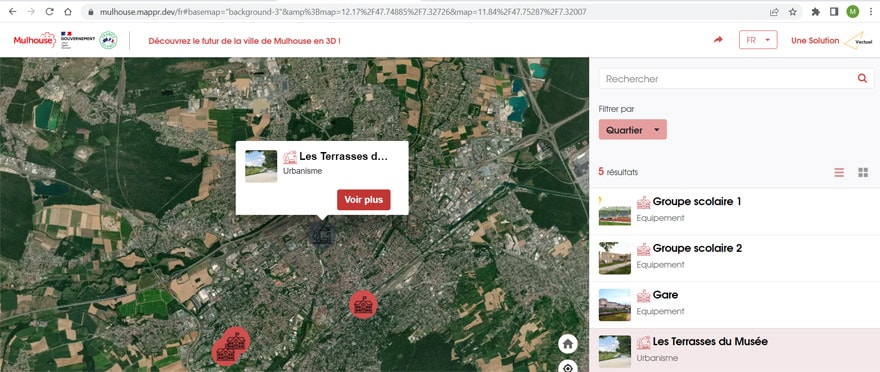The height and width of the screenshot is (372, 880).
Task: Click the popup thumbnail image
Action: [261, 166]
